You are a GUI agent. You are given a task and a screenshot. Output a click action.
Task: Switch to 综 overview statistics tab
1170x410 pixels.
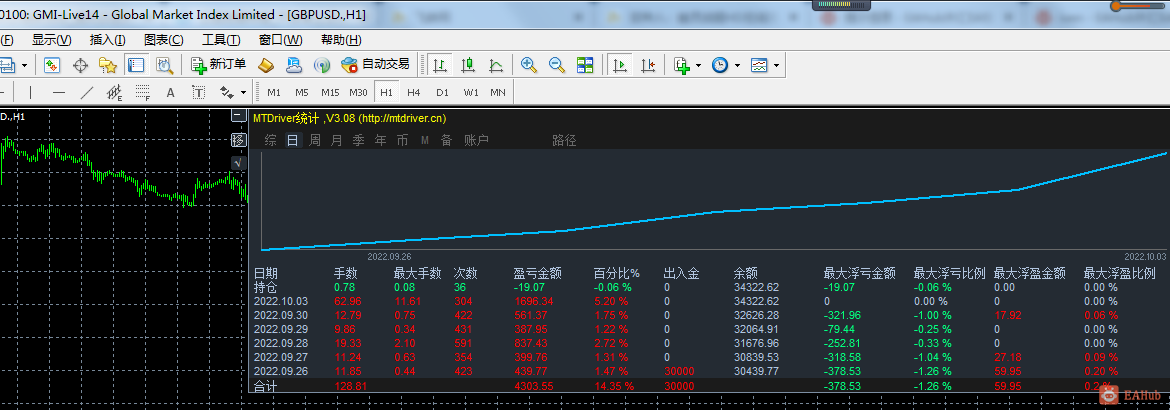(x=270, y=140)
